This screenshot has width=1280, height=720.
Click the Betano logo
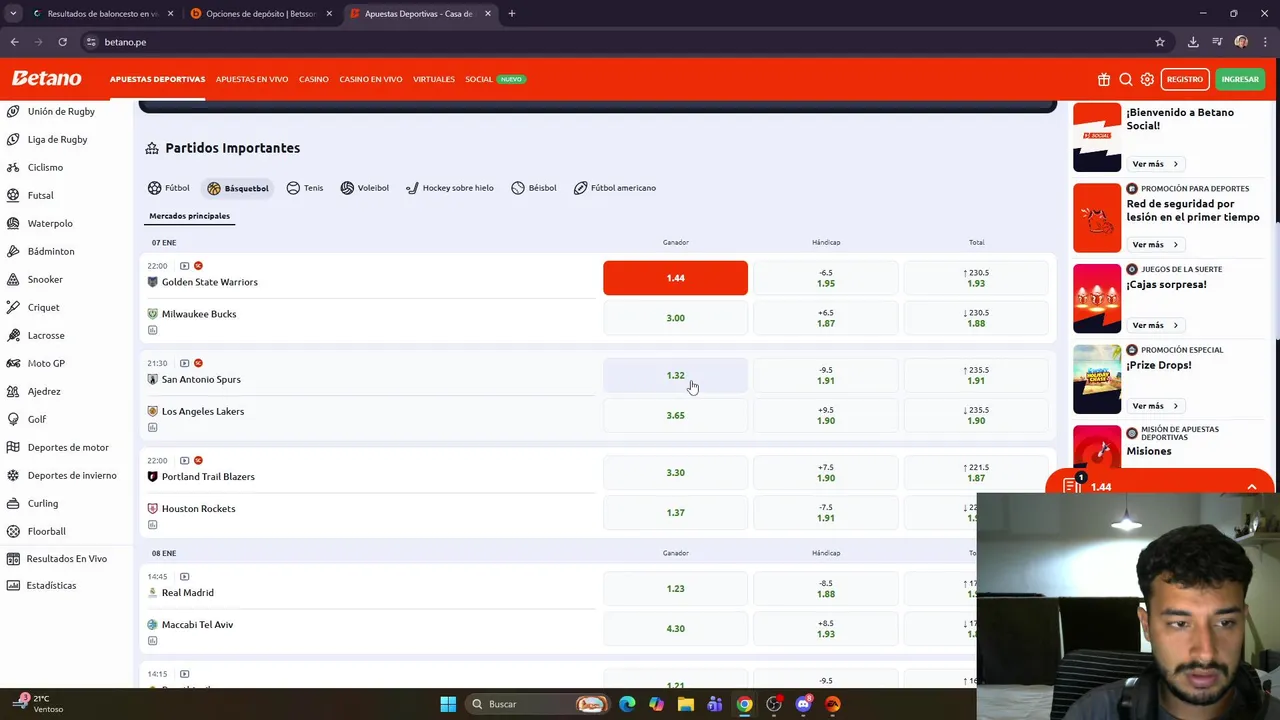pos(46,78)
